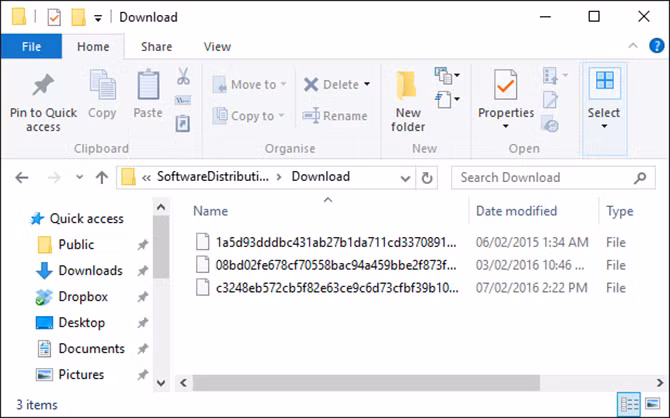Go up one folder level arrow

pos(101,178)
